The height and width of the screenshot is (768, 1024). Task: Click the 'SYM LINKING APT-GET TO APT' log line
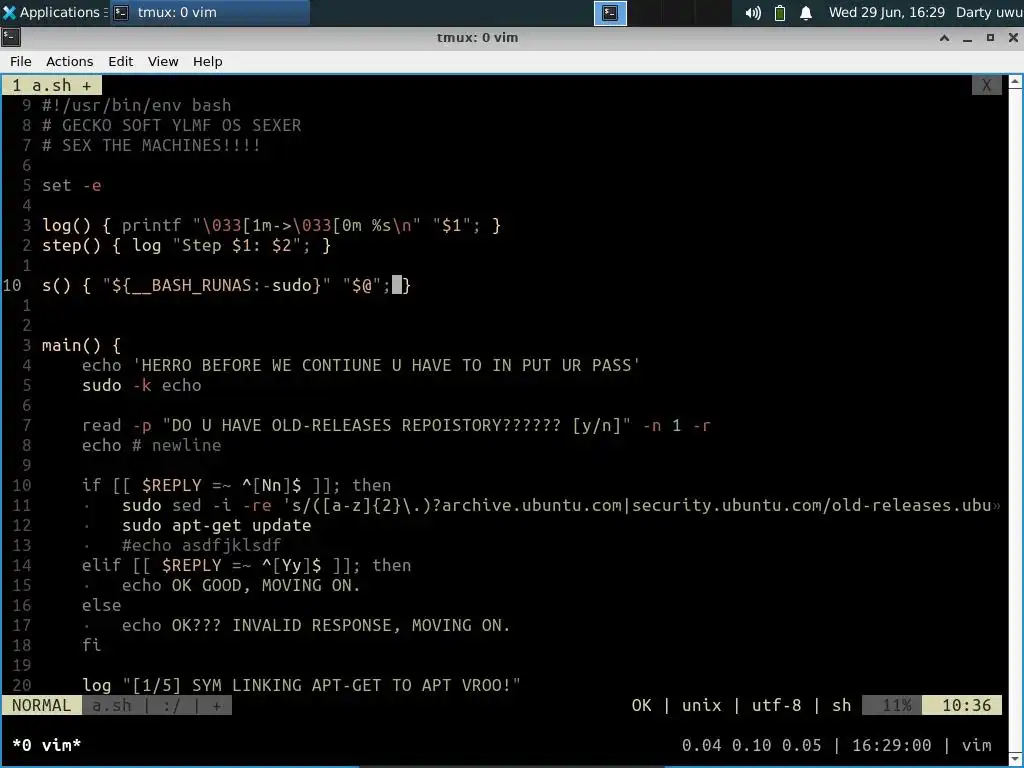point(302,685)
